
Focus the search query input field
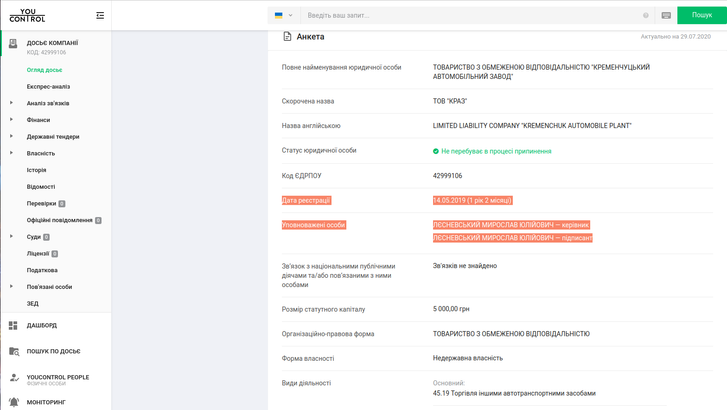[x=472, y=15]
